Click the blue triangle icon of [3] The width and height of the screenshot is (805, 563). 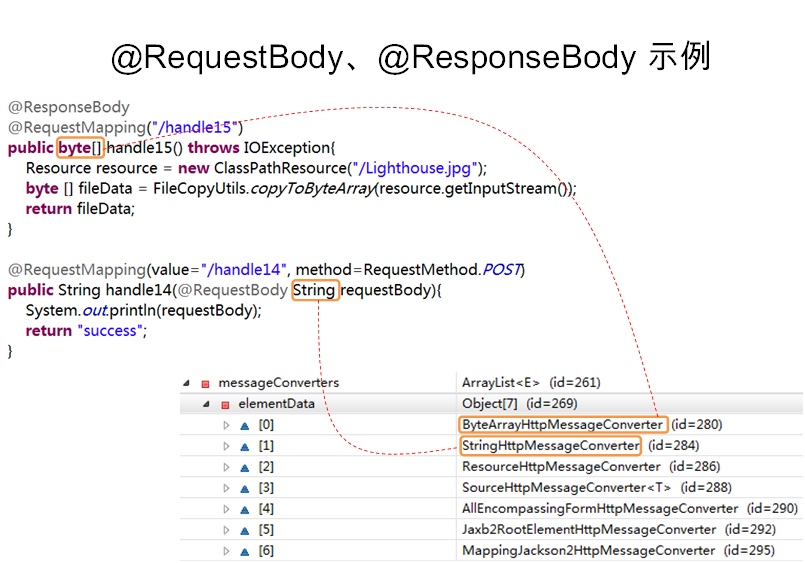pos(245,489)
